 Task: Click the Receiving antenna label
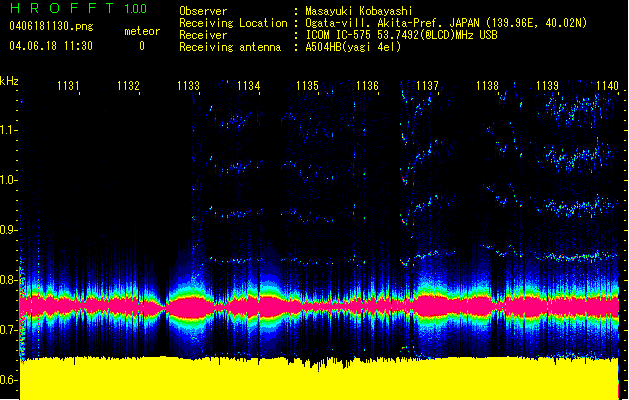click(x=230, y=47)
